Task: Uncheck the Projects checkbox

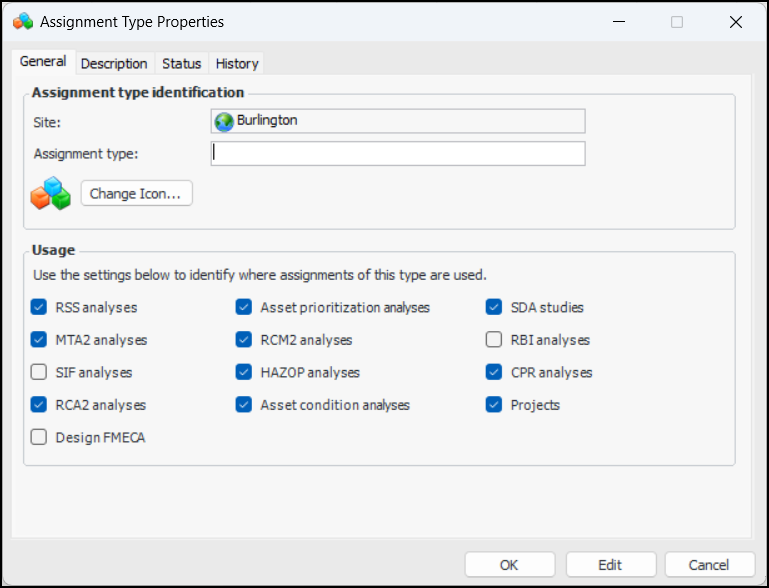Action: tap(494, 405)
